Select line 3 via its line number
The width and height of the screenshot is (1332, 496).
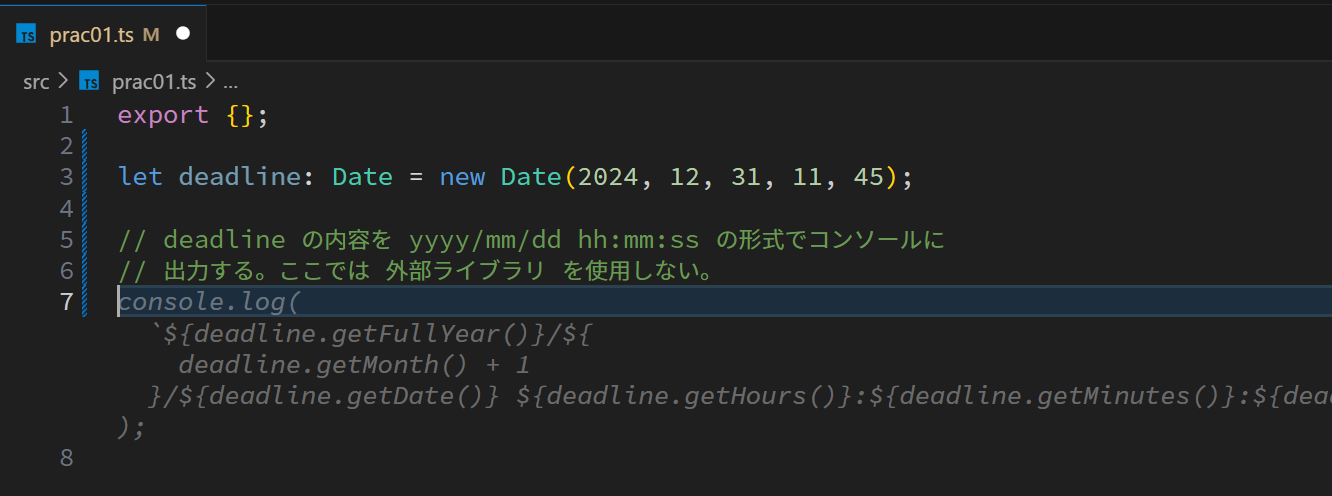66,177
